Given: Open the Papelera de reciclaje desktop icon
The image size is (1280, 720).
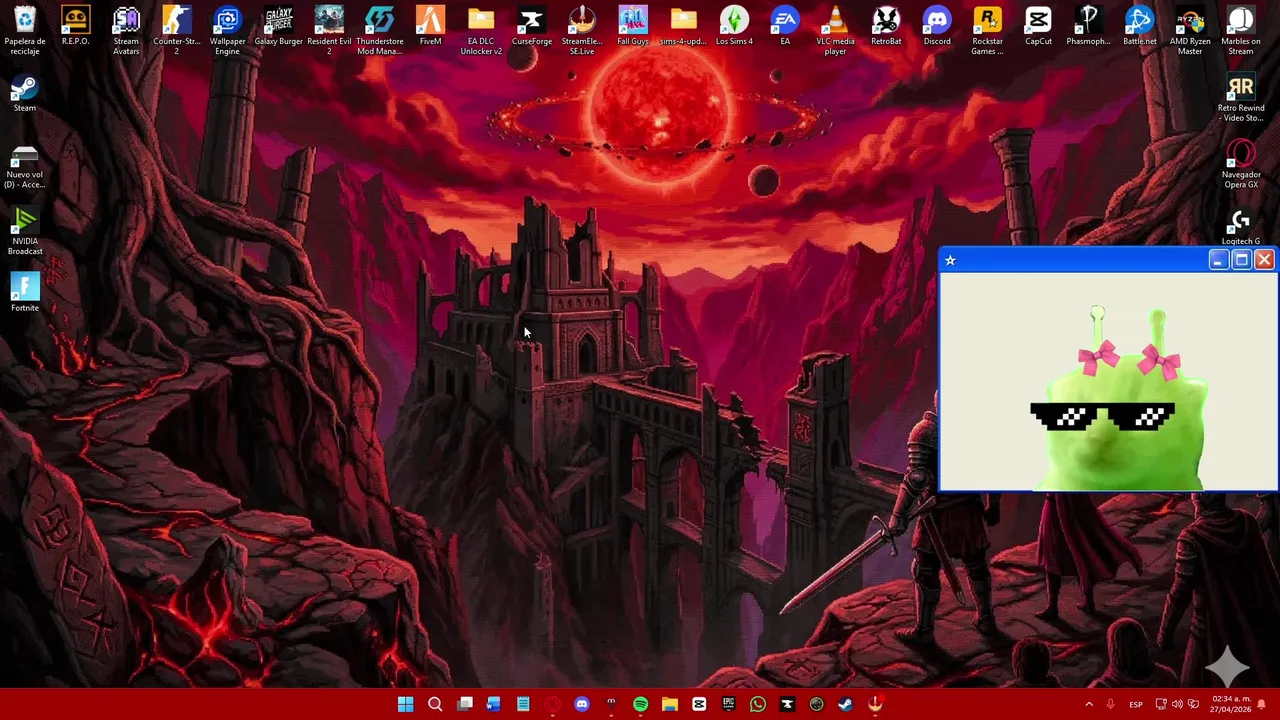Looking at the screenshot, I should (25, 28).
